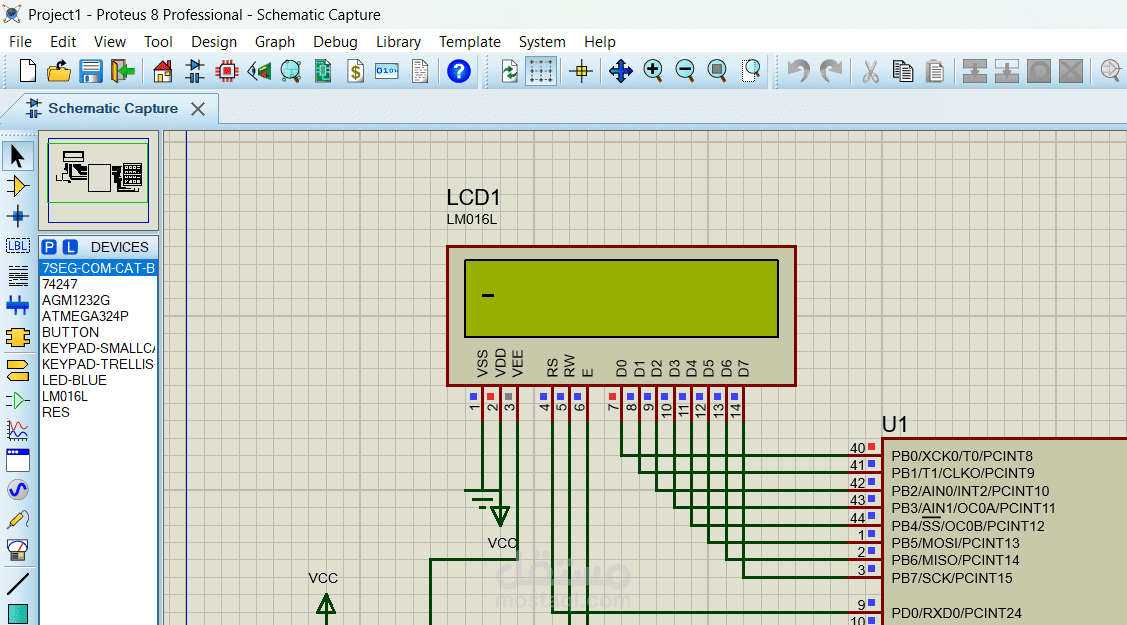Open the File menu
The height and width of the screenshot is (625, 1127).
(x=20, y=42)
